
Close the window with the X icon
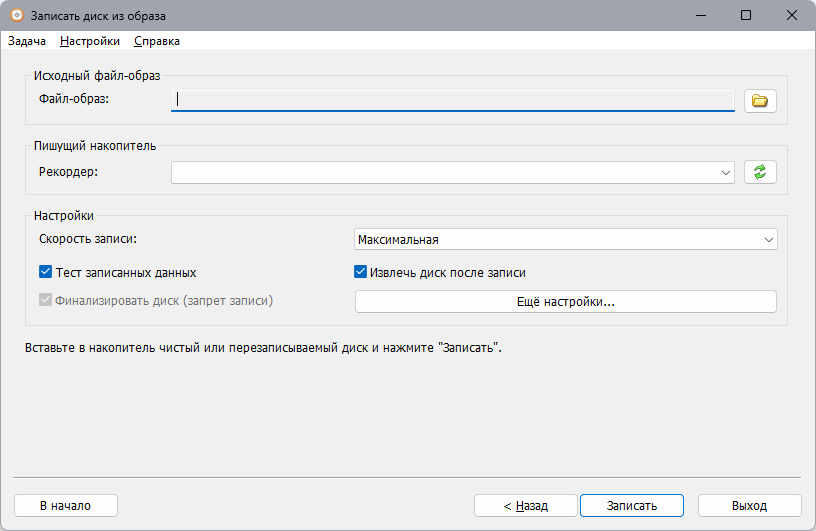(791, 16)
